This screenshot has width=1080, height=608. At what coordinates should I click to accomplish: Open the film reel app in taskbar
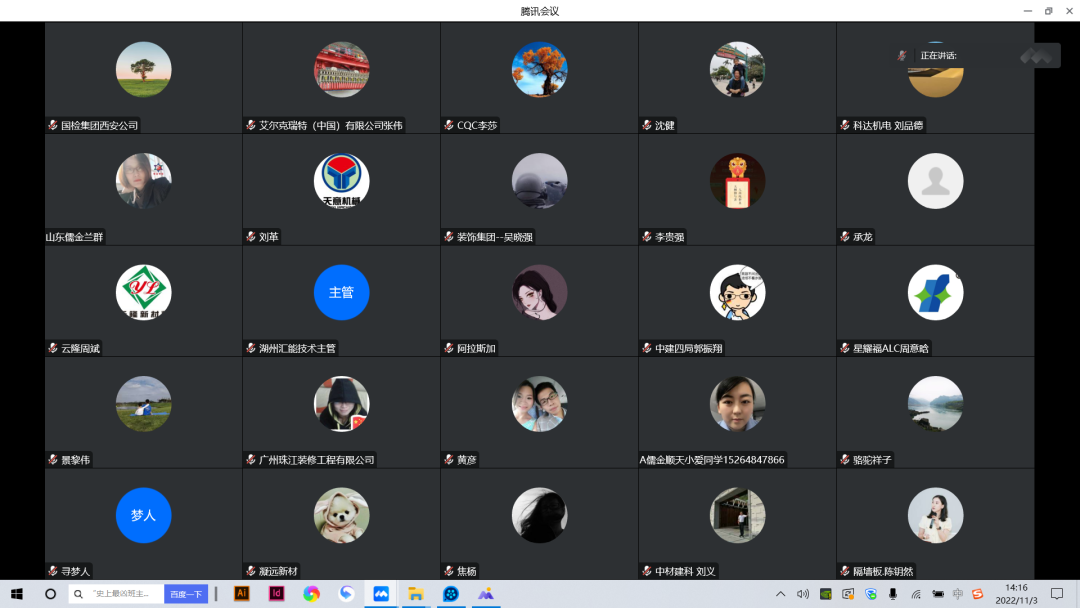tap(450, 594)
